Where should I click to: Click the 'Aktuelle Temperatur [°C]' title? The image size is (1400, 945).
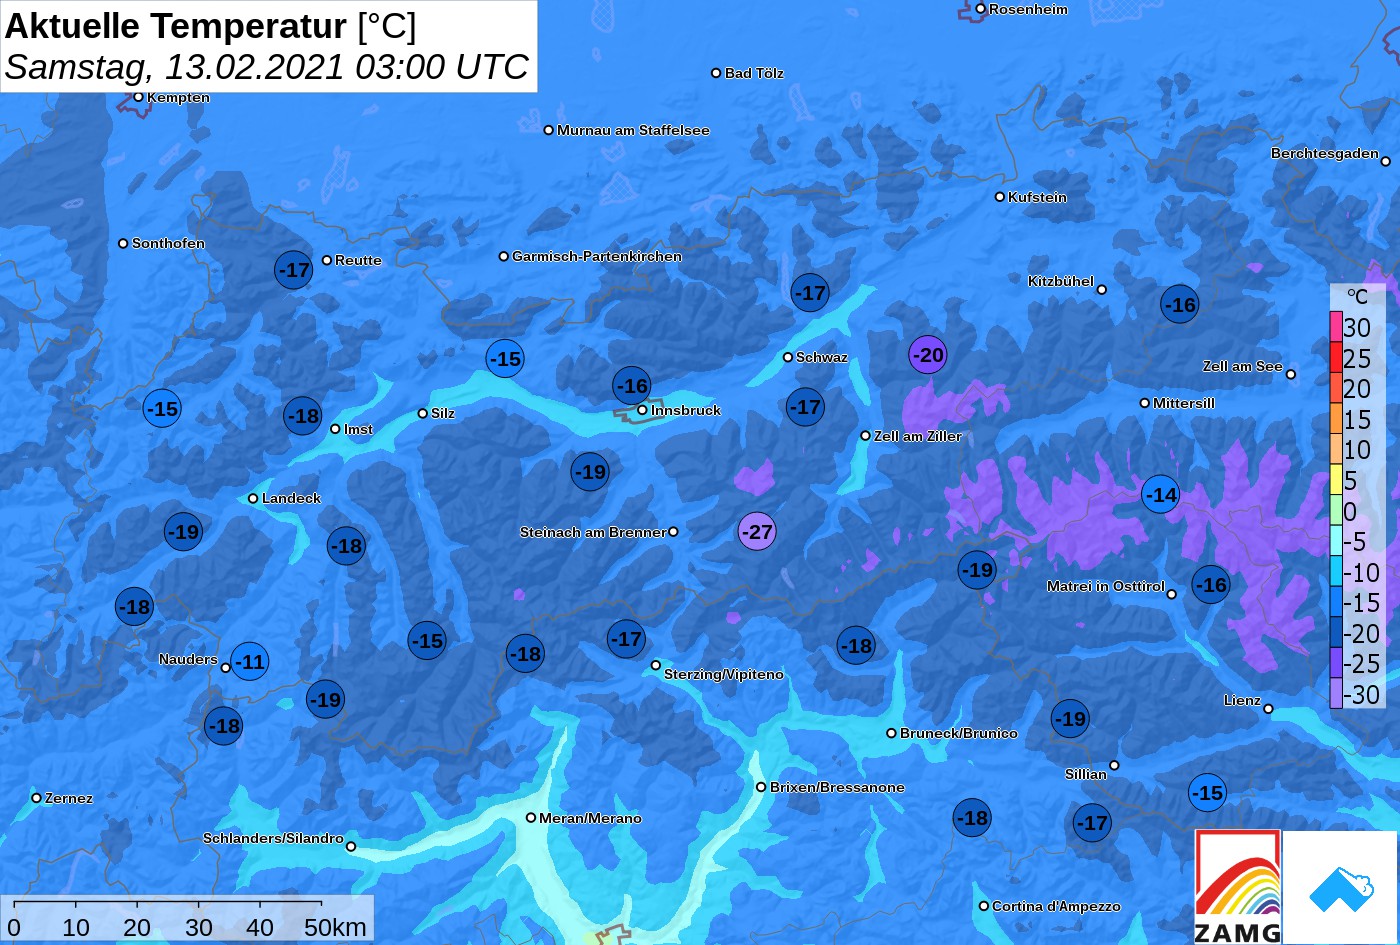pos(211,26)
